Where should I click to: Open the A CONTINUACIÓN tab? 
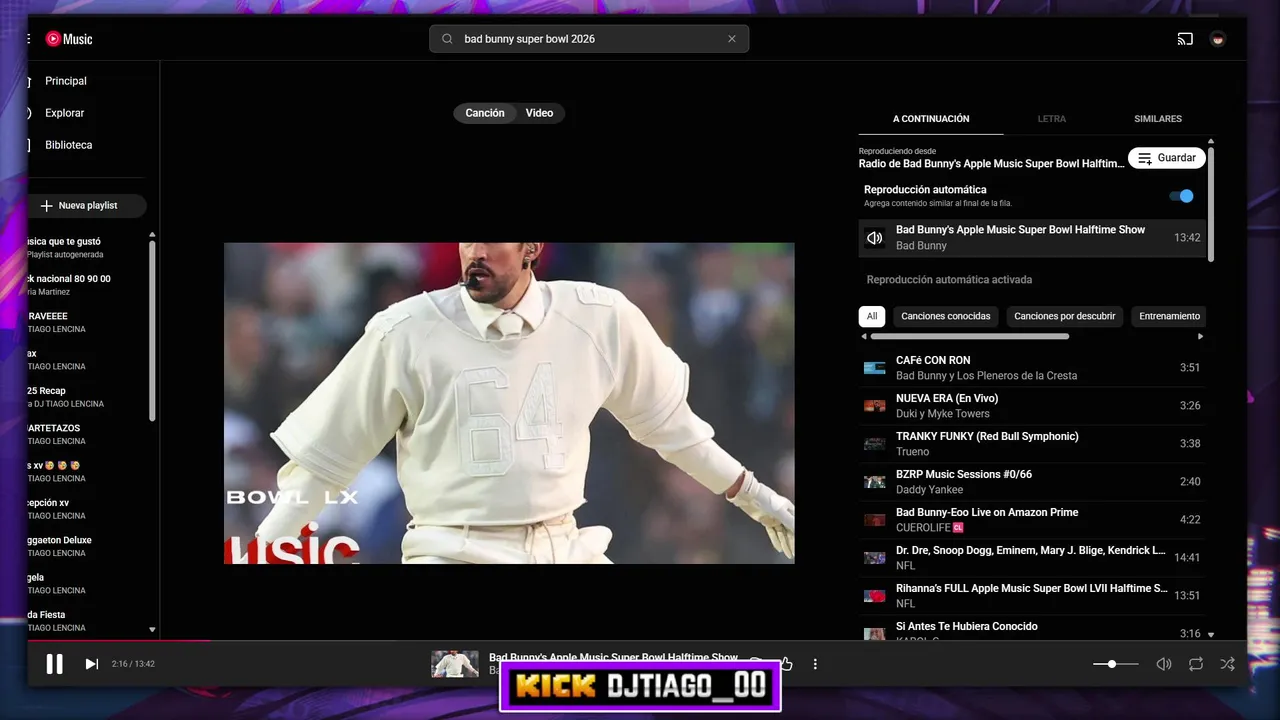(x=931, y=119)
